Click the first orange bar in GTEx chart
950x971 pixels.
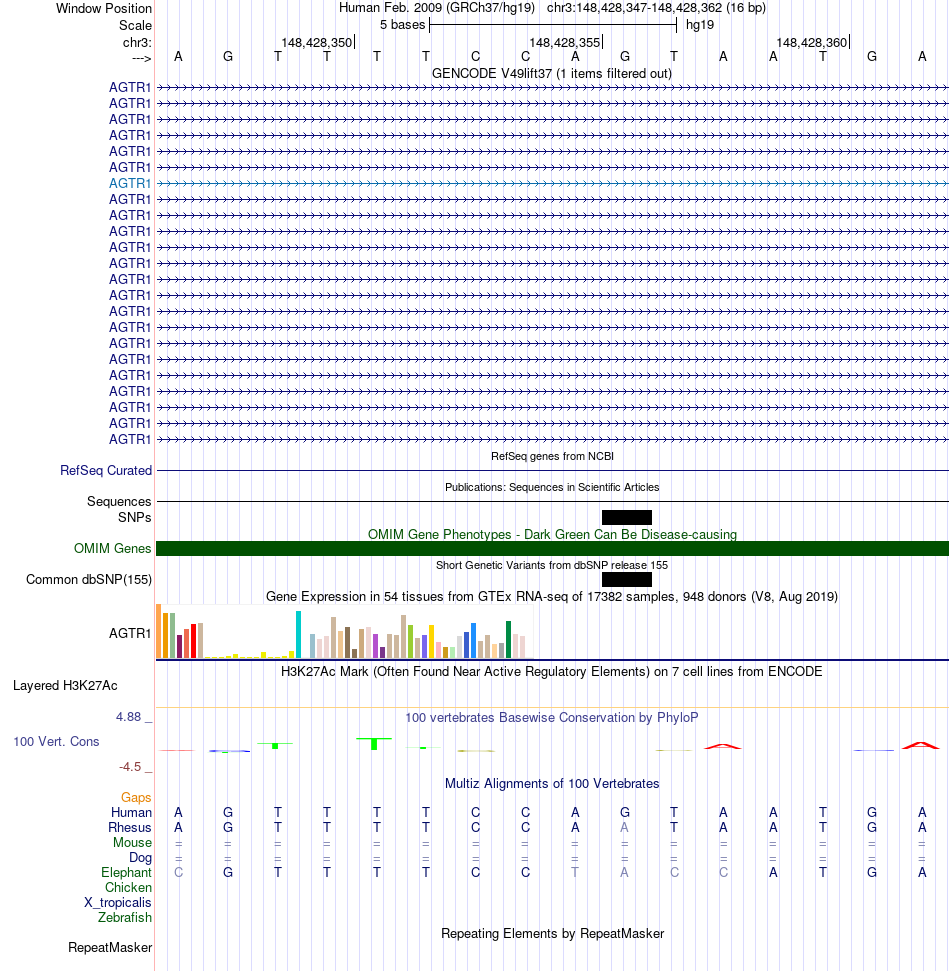point(159,631)
